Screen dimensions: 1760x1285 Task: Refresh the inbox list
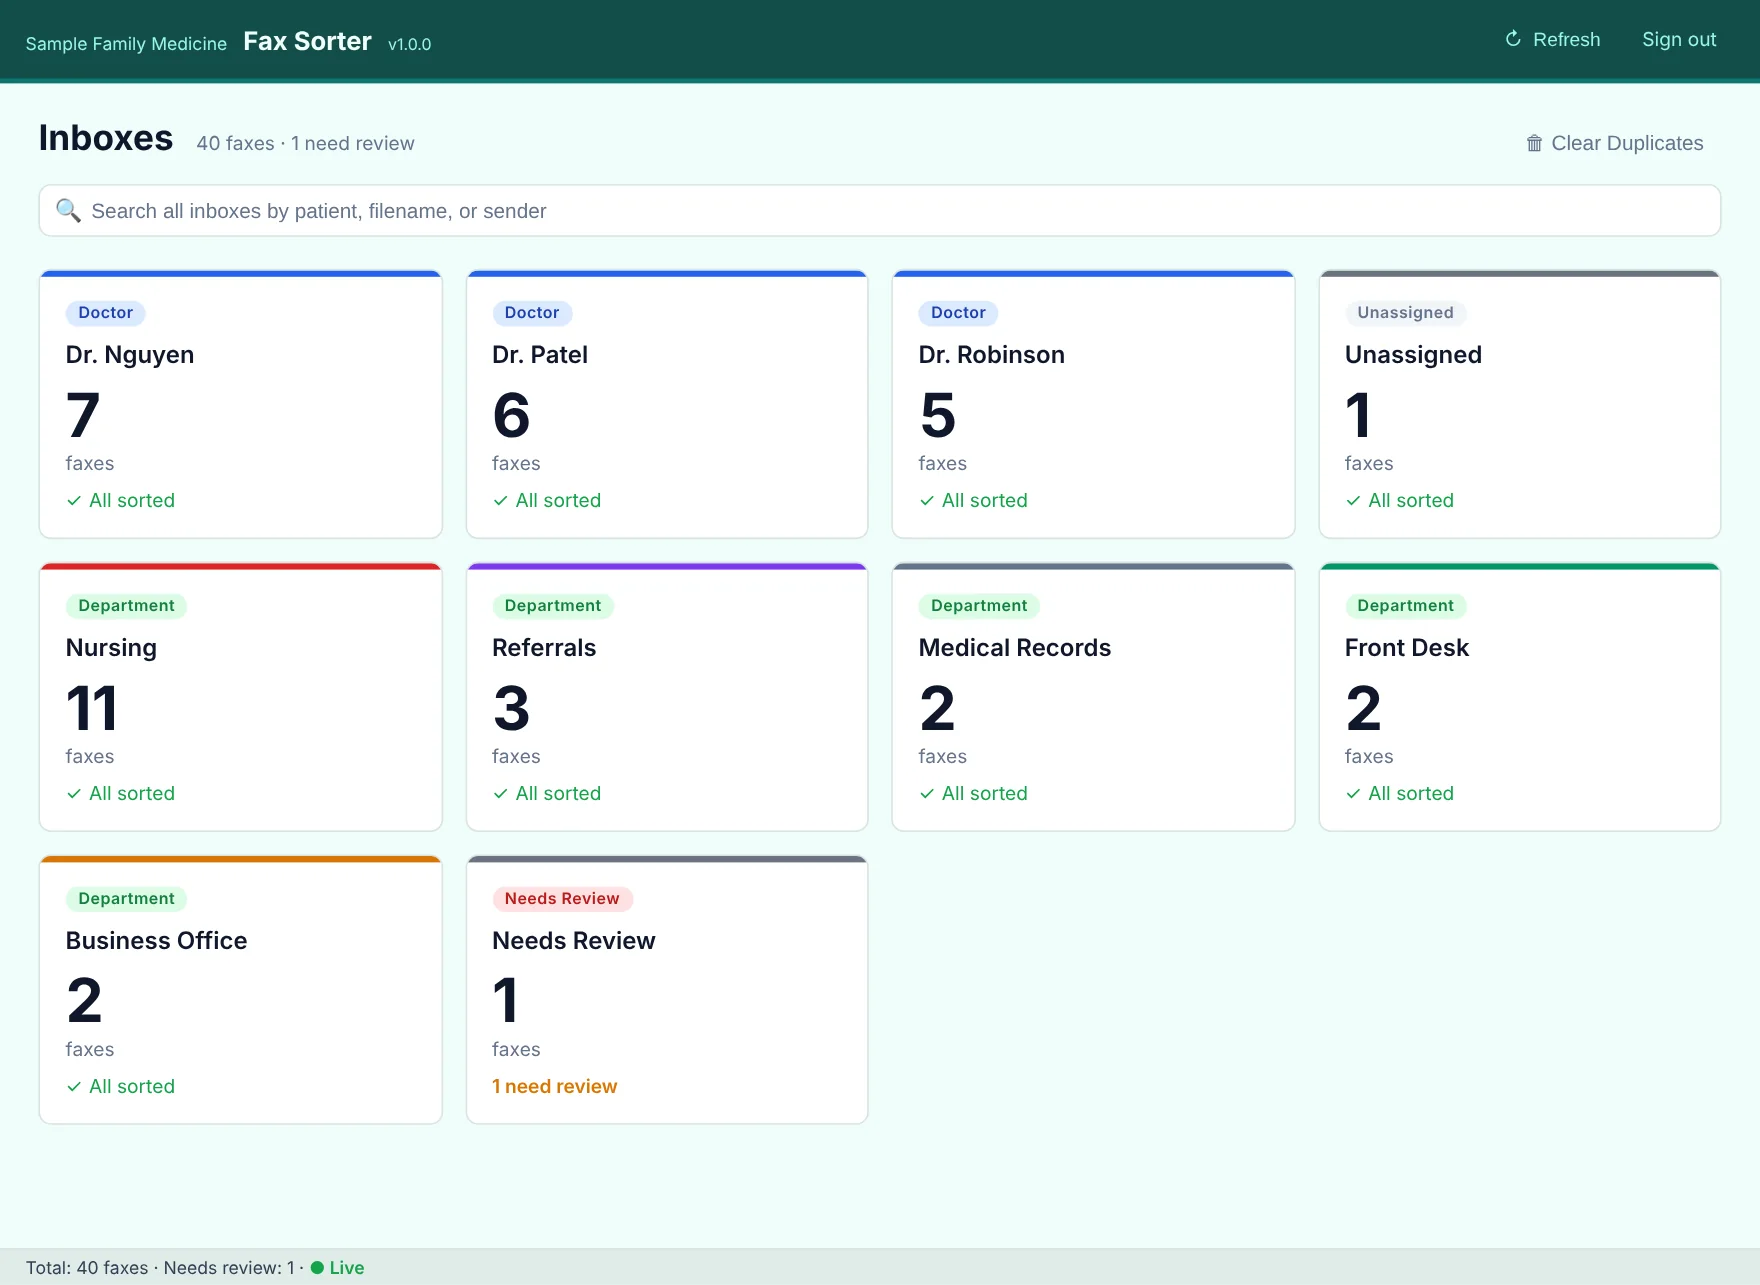coord(1553,39)
